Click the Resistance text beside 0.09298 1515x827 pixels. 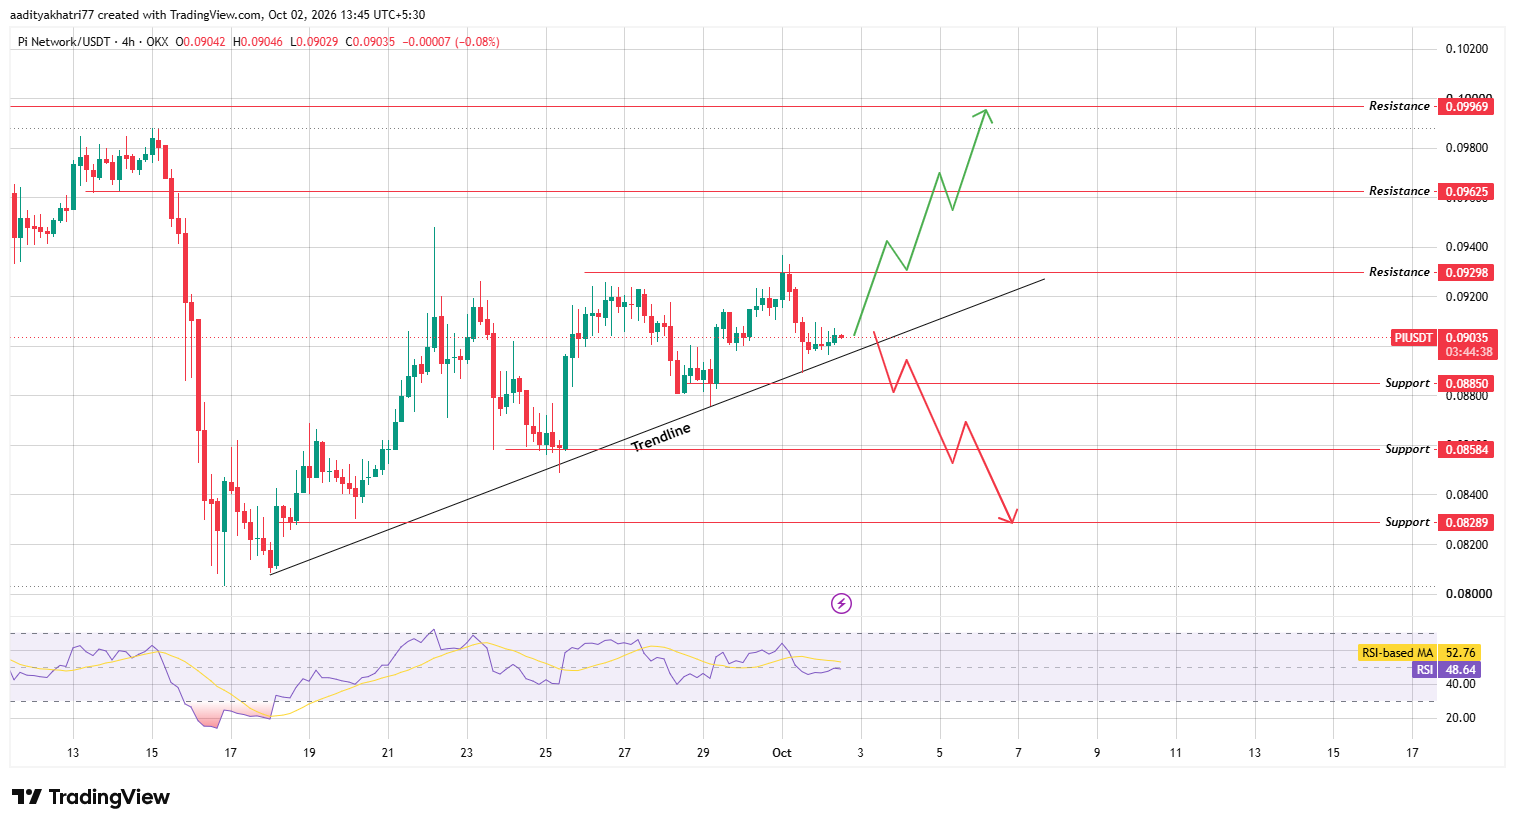(1399, 272)
